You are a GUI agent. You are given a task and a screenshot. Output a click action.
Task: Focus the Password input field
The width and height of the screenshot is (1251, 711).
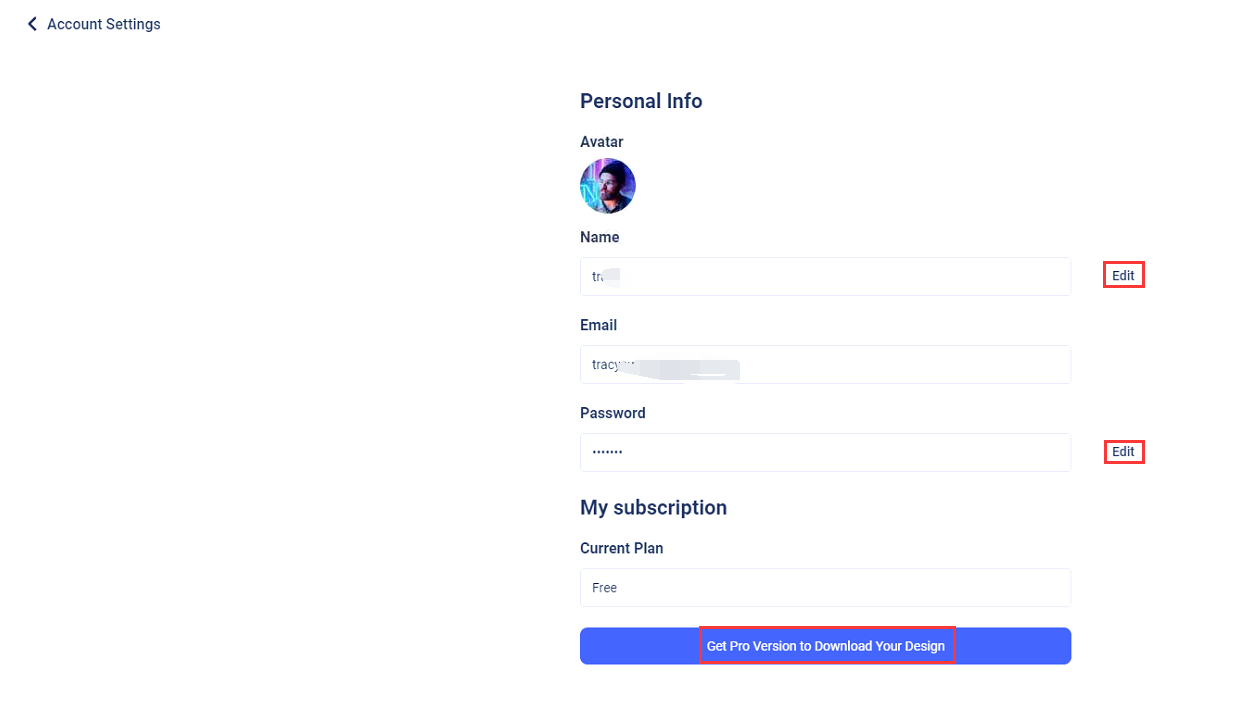825,452
